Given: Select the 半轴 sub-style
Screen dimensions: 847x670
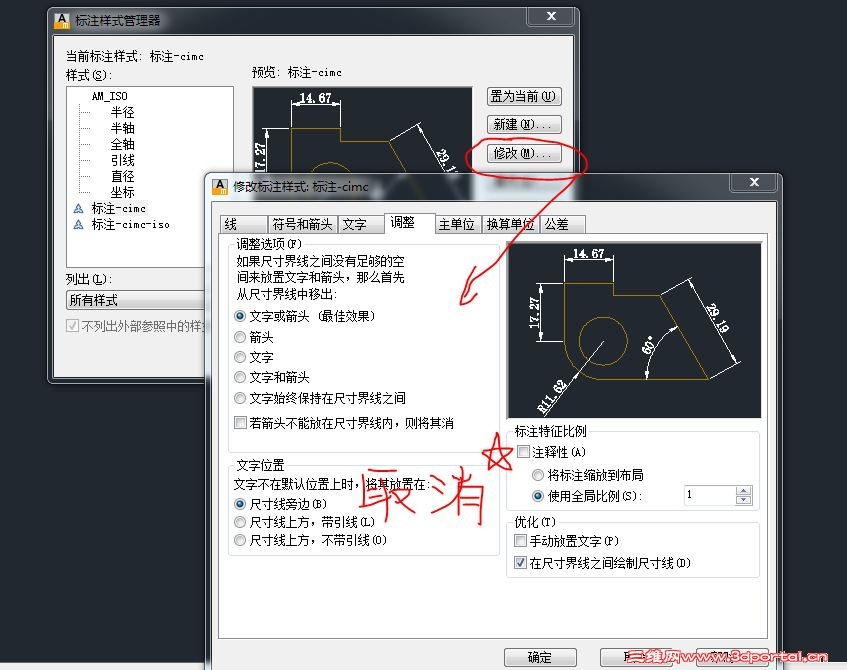Looking at the screenshot, I should point(123,128).
